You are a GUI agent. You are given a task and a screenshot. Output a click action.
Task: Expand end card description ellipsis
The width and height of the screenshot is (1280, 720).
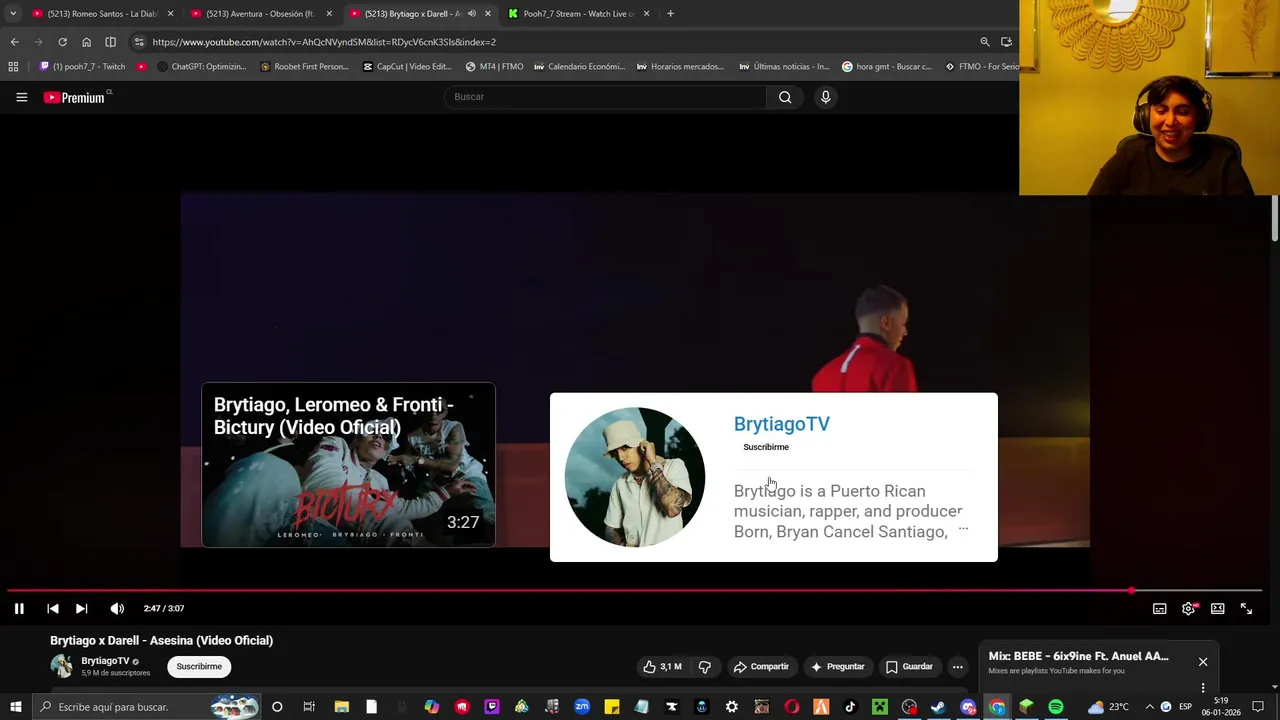pyautogui.click(x=963, y=529)
